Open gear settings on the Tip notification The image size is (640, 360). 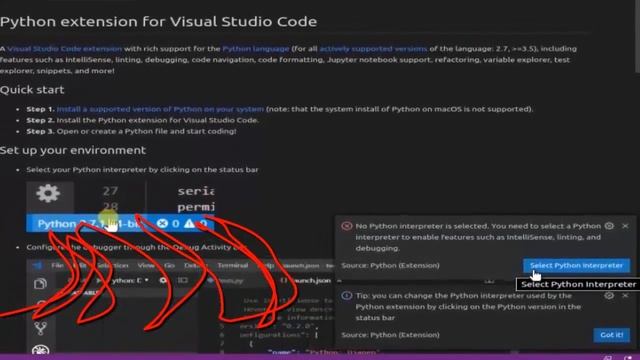pos(609,295)
